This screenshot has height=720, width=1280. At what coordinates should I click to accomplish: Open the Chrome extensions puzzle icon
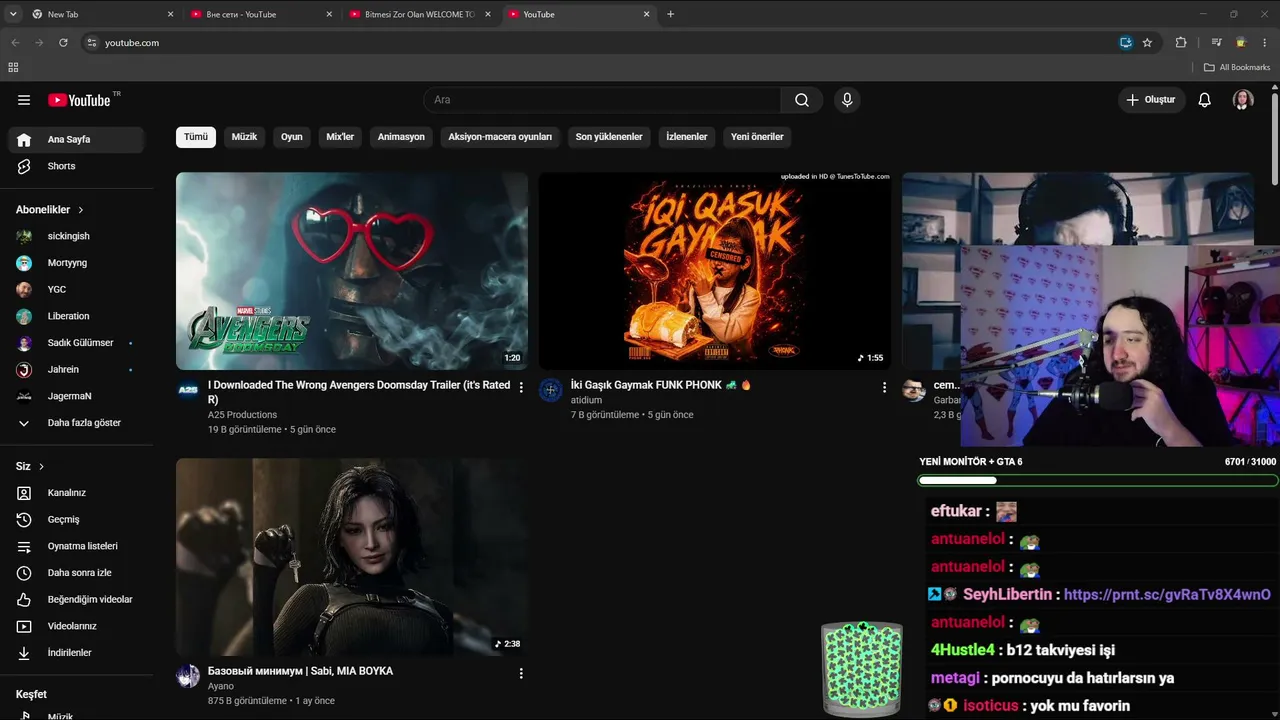pos(1181,43)
